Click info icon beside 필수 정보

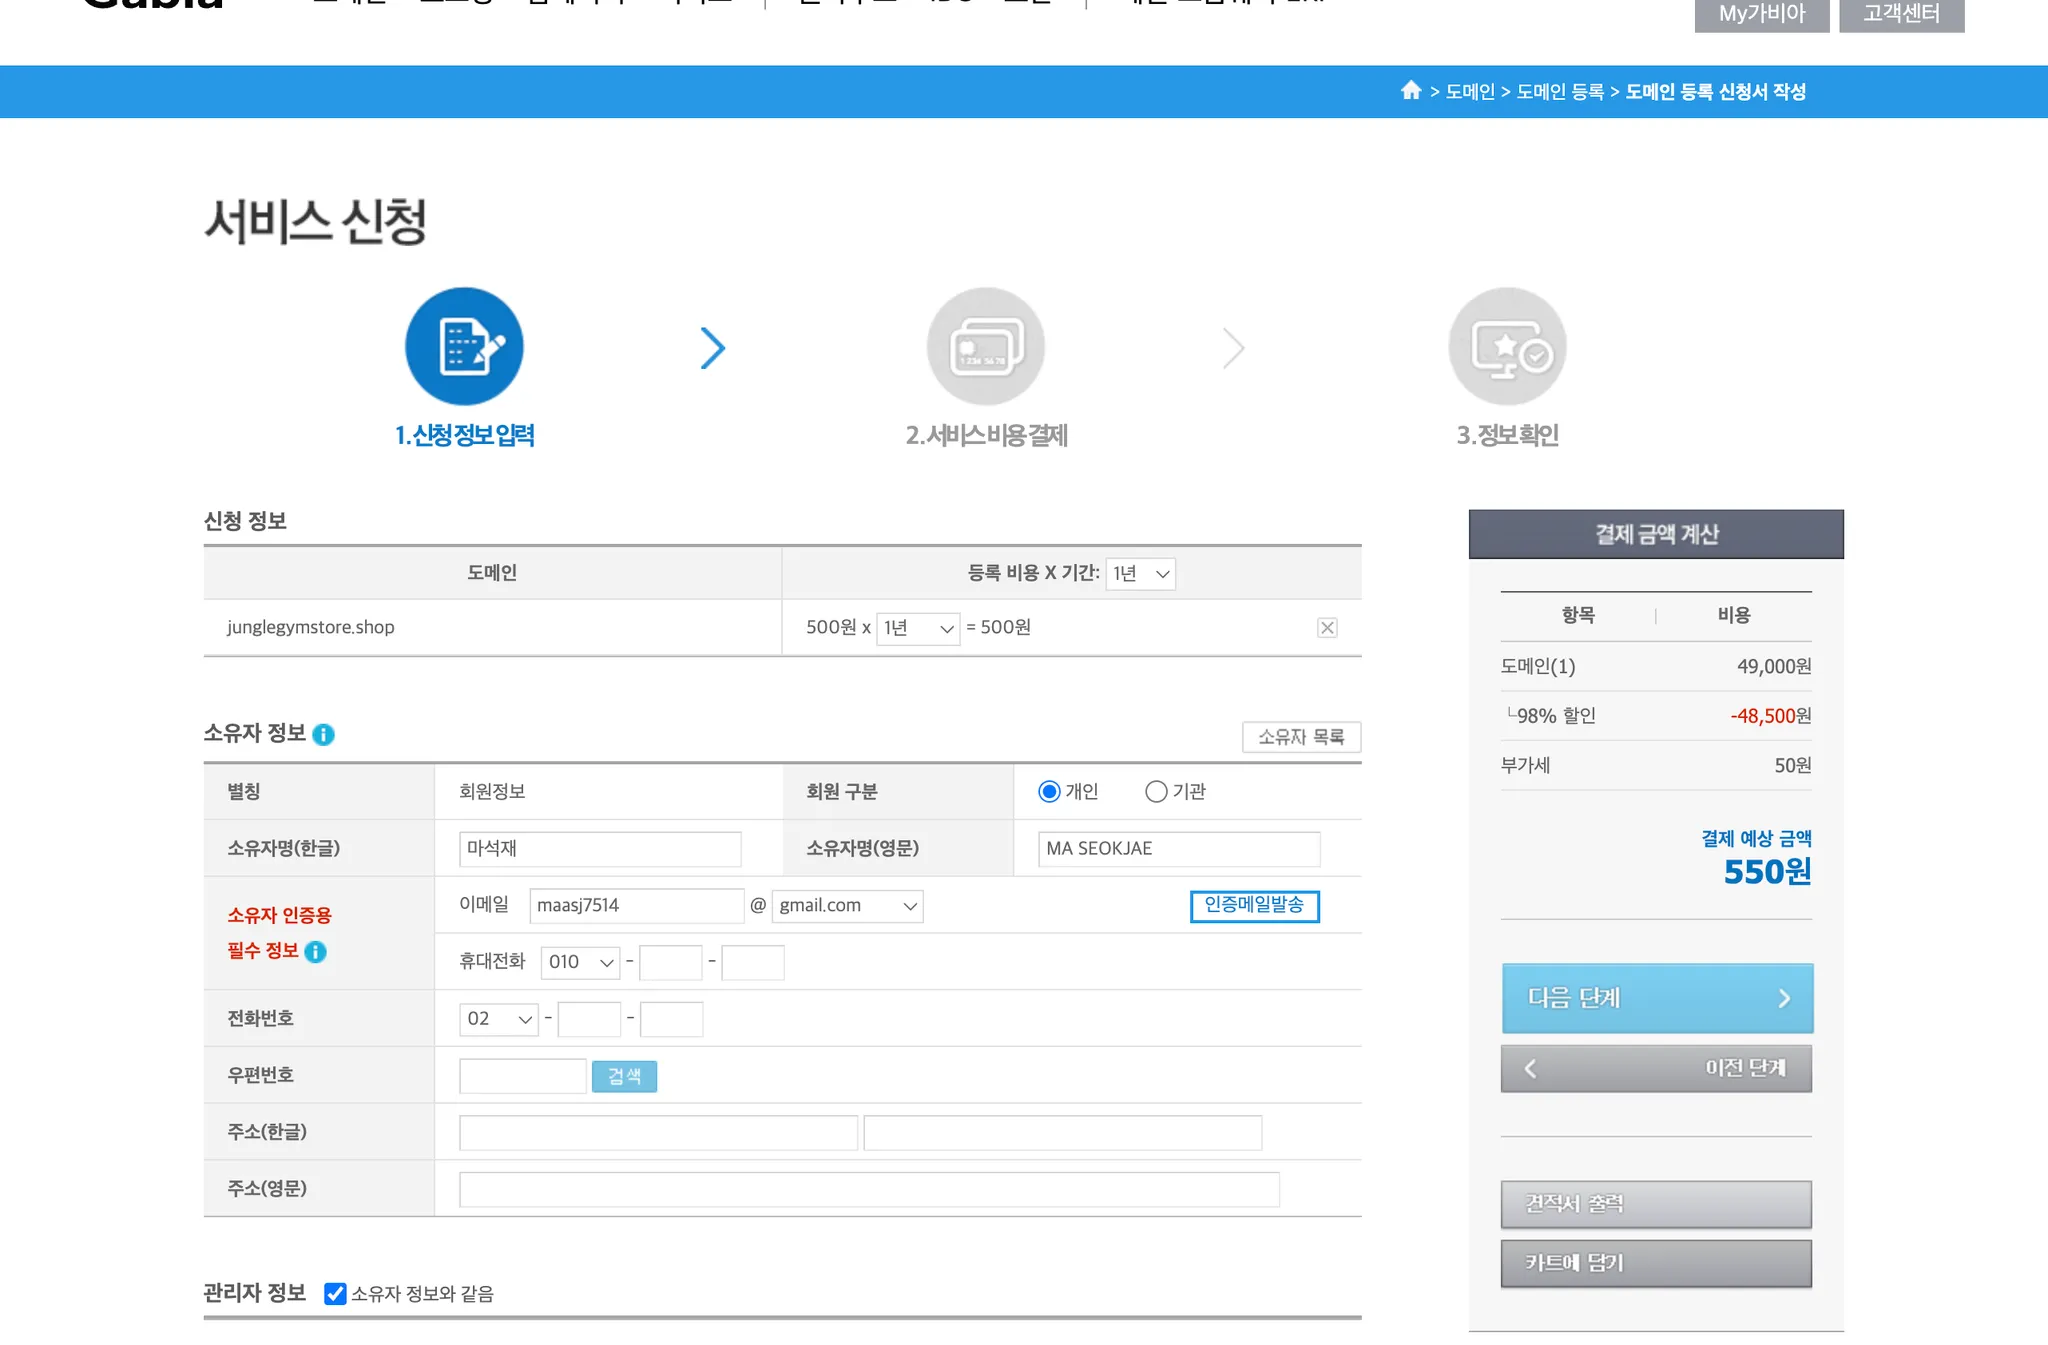(x=315, y=952)
